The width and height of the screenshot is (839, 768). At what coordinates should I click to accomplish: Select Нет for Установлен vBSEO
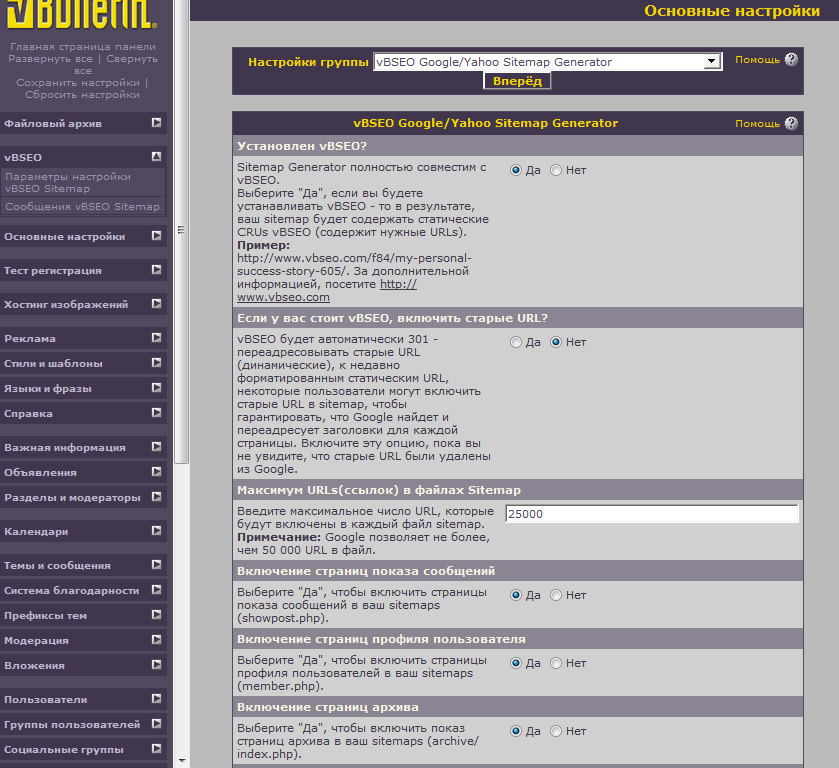[556, 170]
